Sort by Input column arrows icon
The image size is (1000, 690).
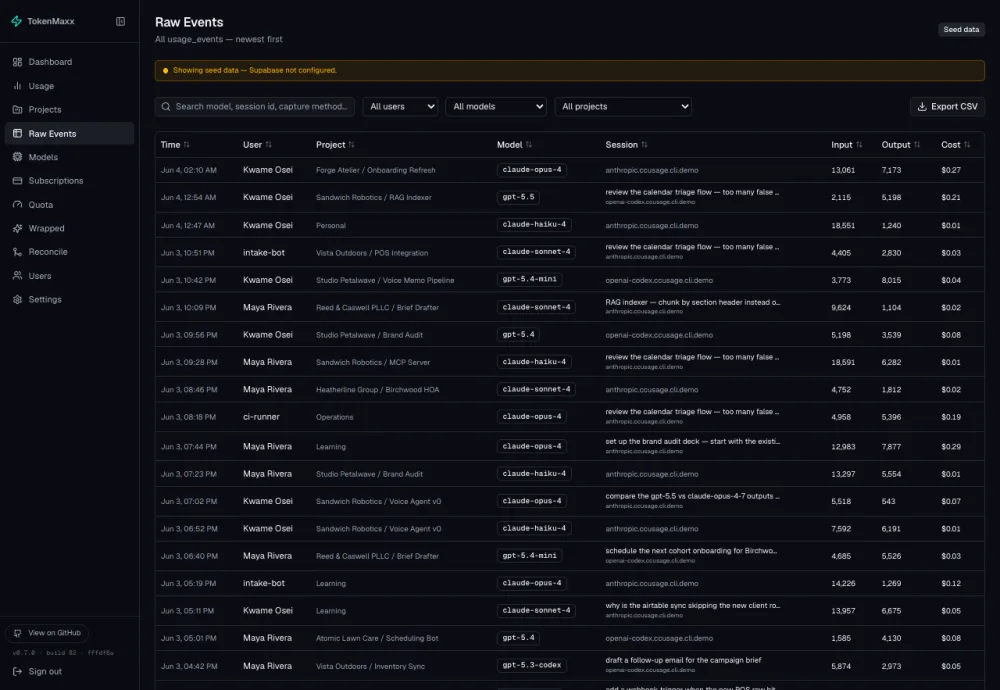coord(859,145)
